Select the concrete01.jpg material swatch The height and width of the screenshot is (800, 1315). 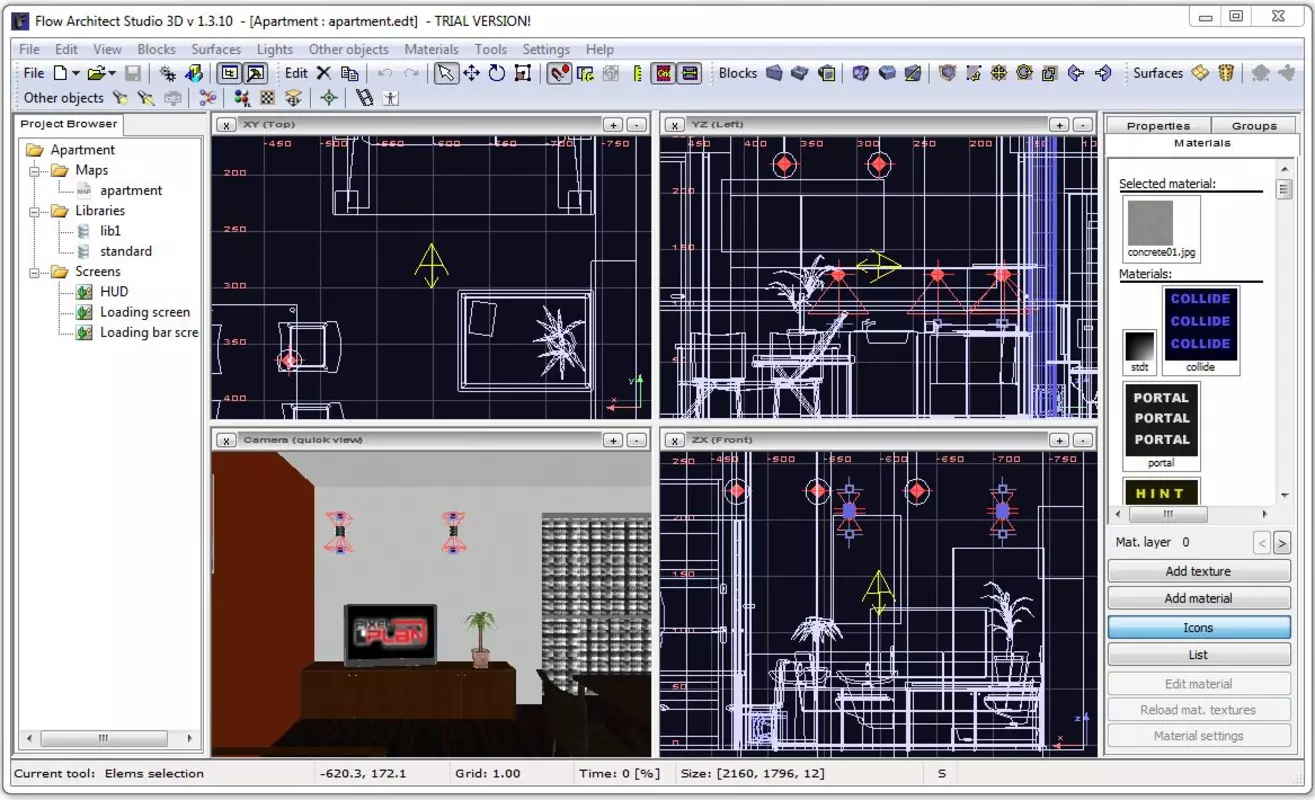[1161, 229]
